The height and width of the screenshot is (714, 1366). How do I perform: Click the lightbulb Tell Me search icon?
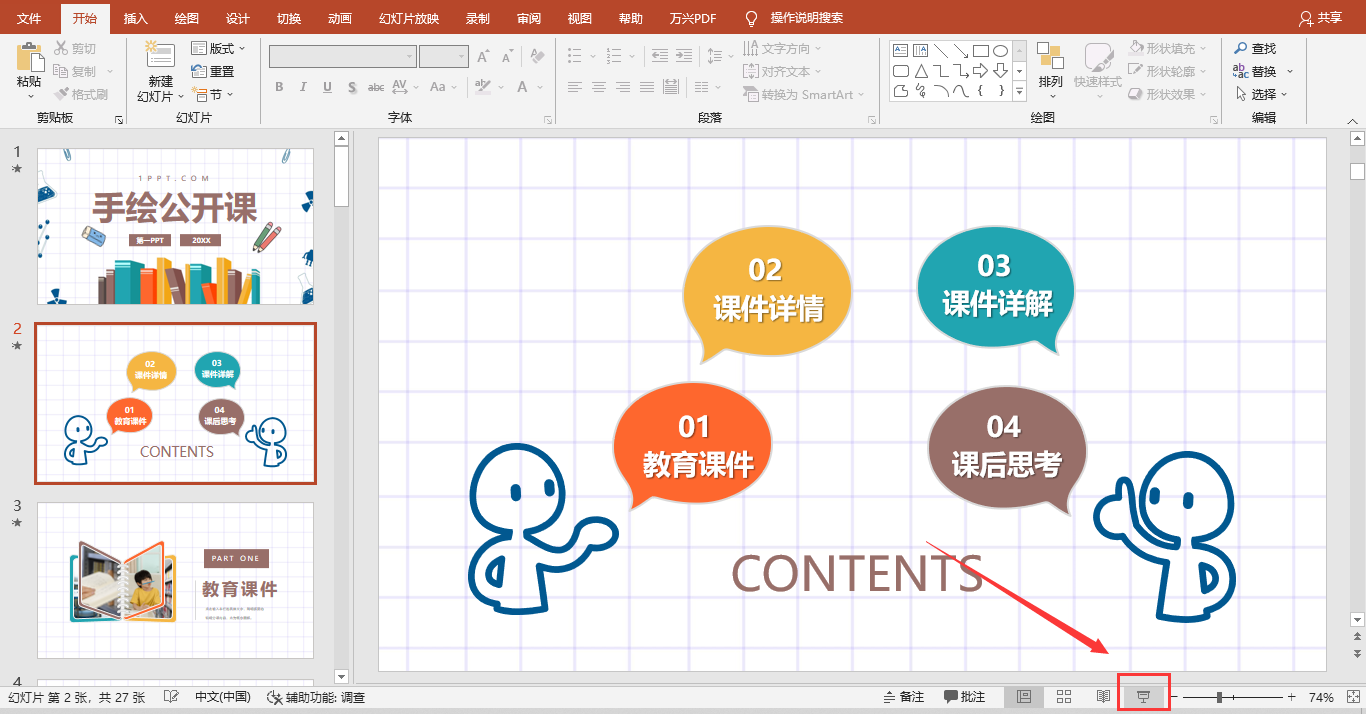pos(752,18)
